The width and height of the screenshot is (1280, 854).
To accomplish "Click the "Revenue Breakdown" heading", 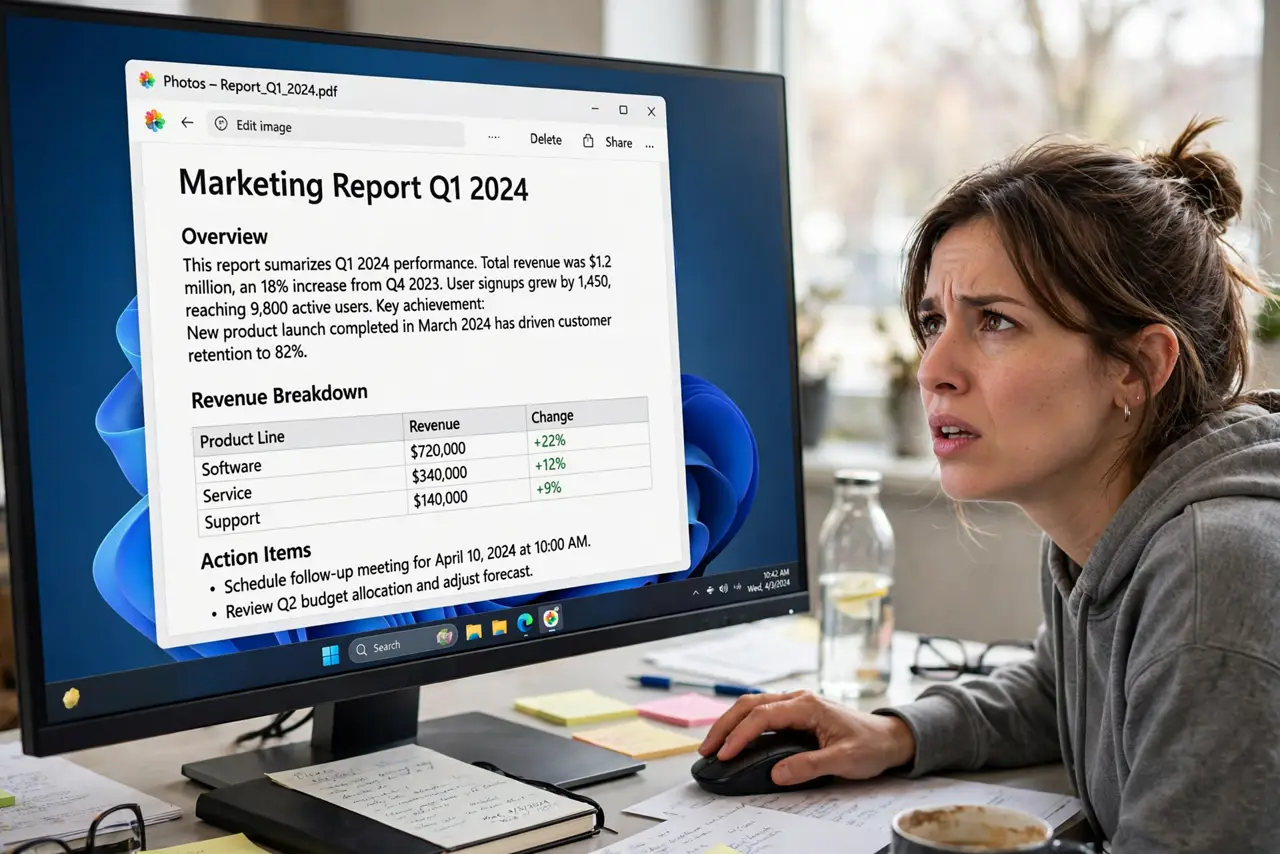I will point(279,396).
